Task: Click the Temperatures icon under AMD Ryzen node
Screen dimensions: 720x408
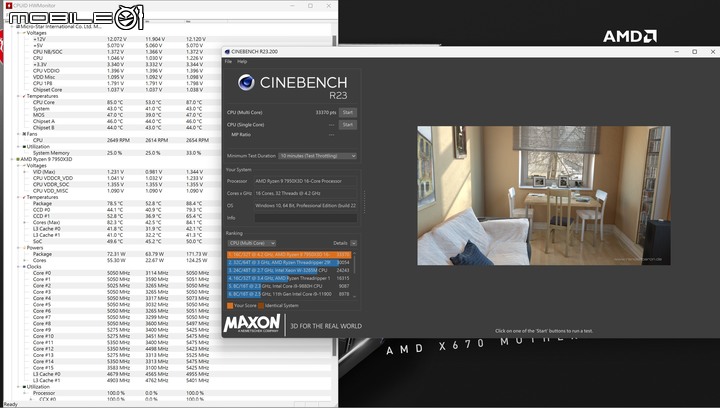Action: point(24,197)
